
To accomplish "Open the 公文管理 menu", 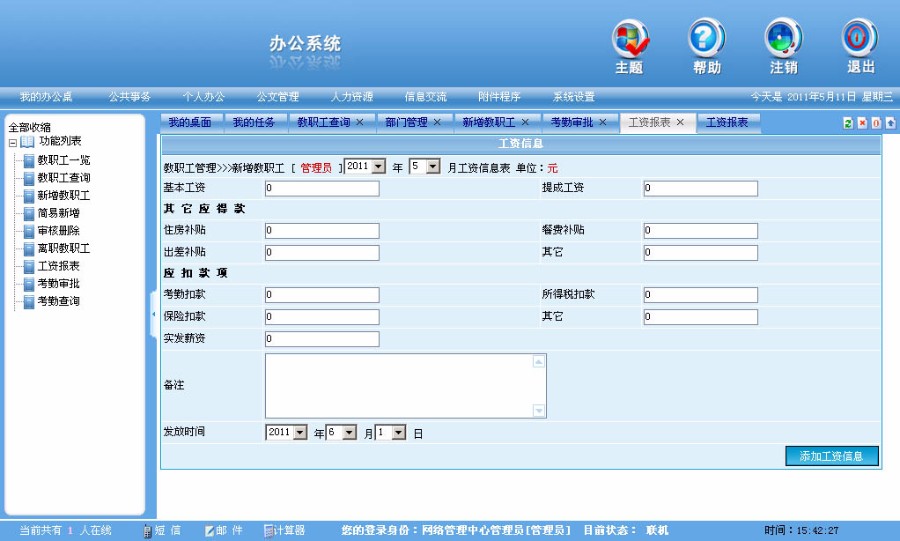I will tap(277, 96).
